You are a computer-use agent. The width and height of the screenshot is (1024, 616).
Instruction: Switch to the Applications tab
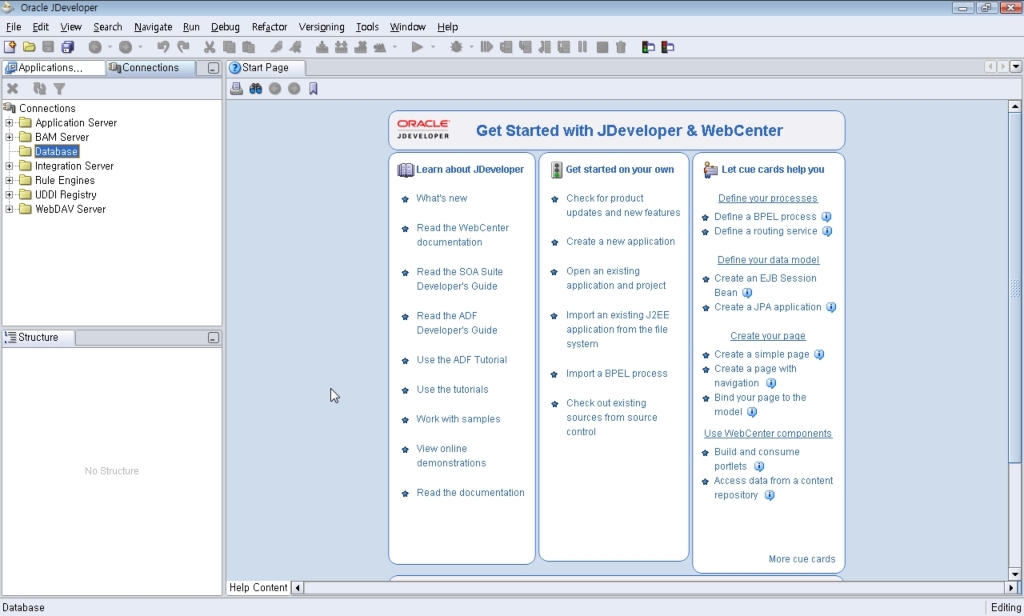click(54, 67)
